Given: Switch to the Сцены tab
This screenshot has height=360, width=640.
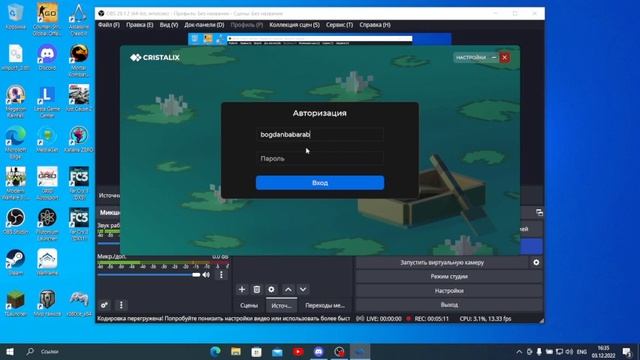Looking at the screenshot, I should pyautogui.click(x=249, y=305).
